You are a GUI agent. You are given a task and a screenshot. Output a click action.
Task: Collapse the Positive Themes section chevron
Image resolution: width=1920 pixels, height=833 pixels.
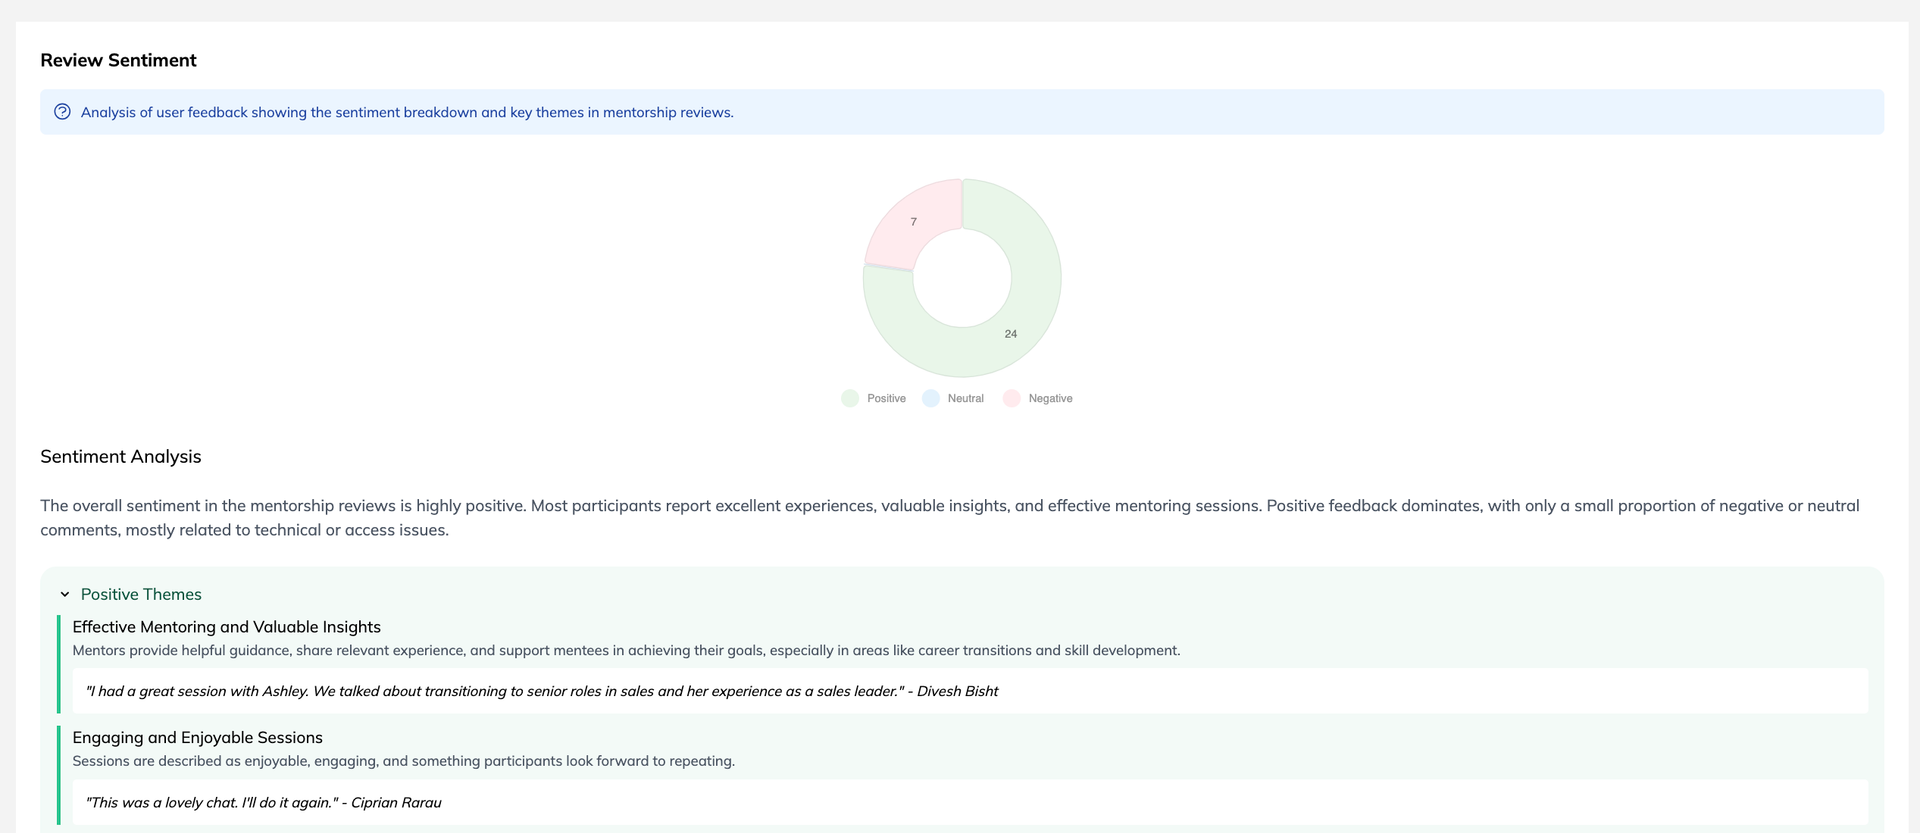point(65,594)
